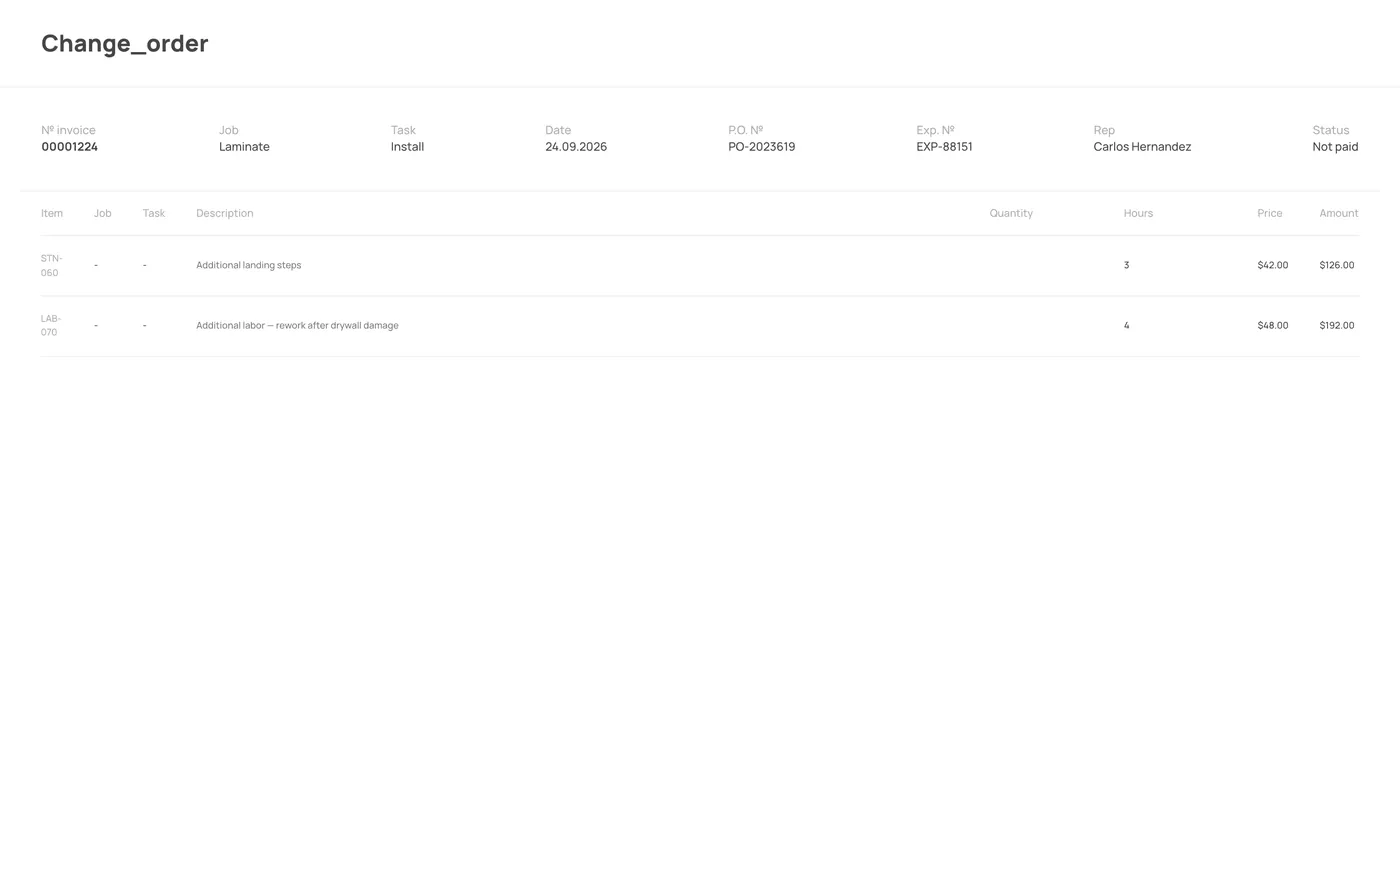Click the P.O. Nº label
Image resolution: width=1400 pixels, height=875 pixels.
coord(745,130)
